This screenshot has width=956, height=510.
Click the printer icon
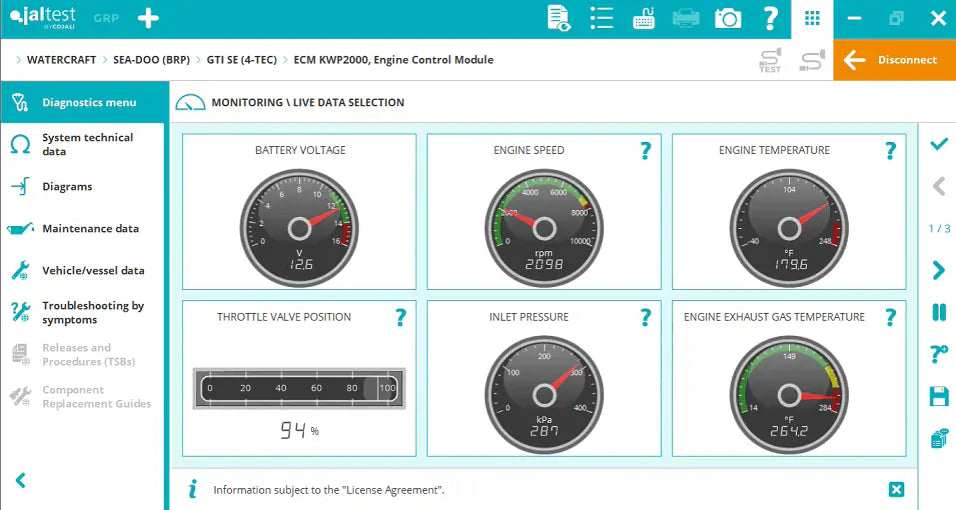tap(686, 18)
